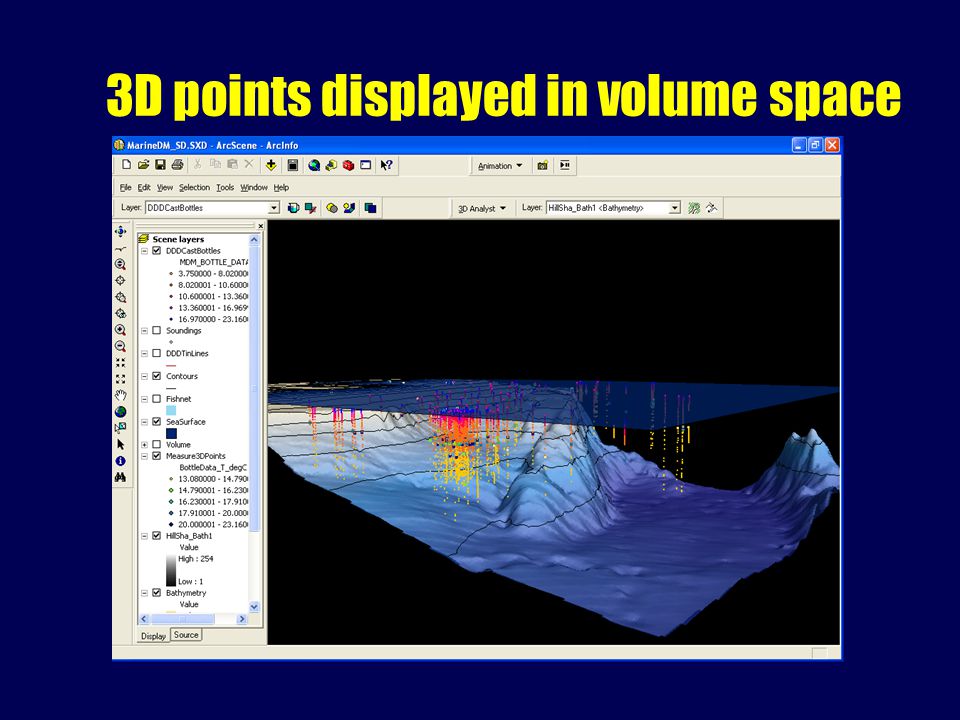Open the Tools menu
Viewport: 960px width, 720px height.
(x=225, y=187)
